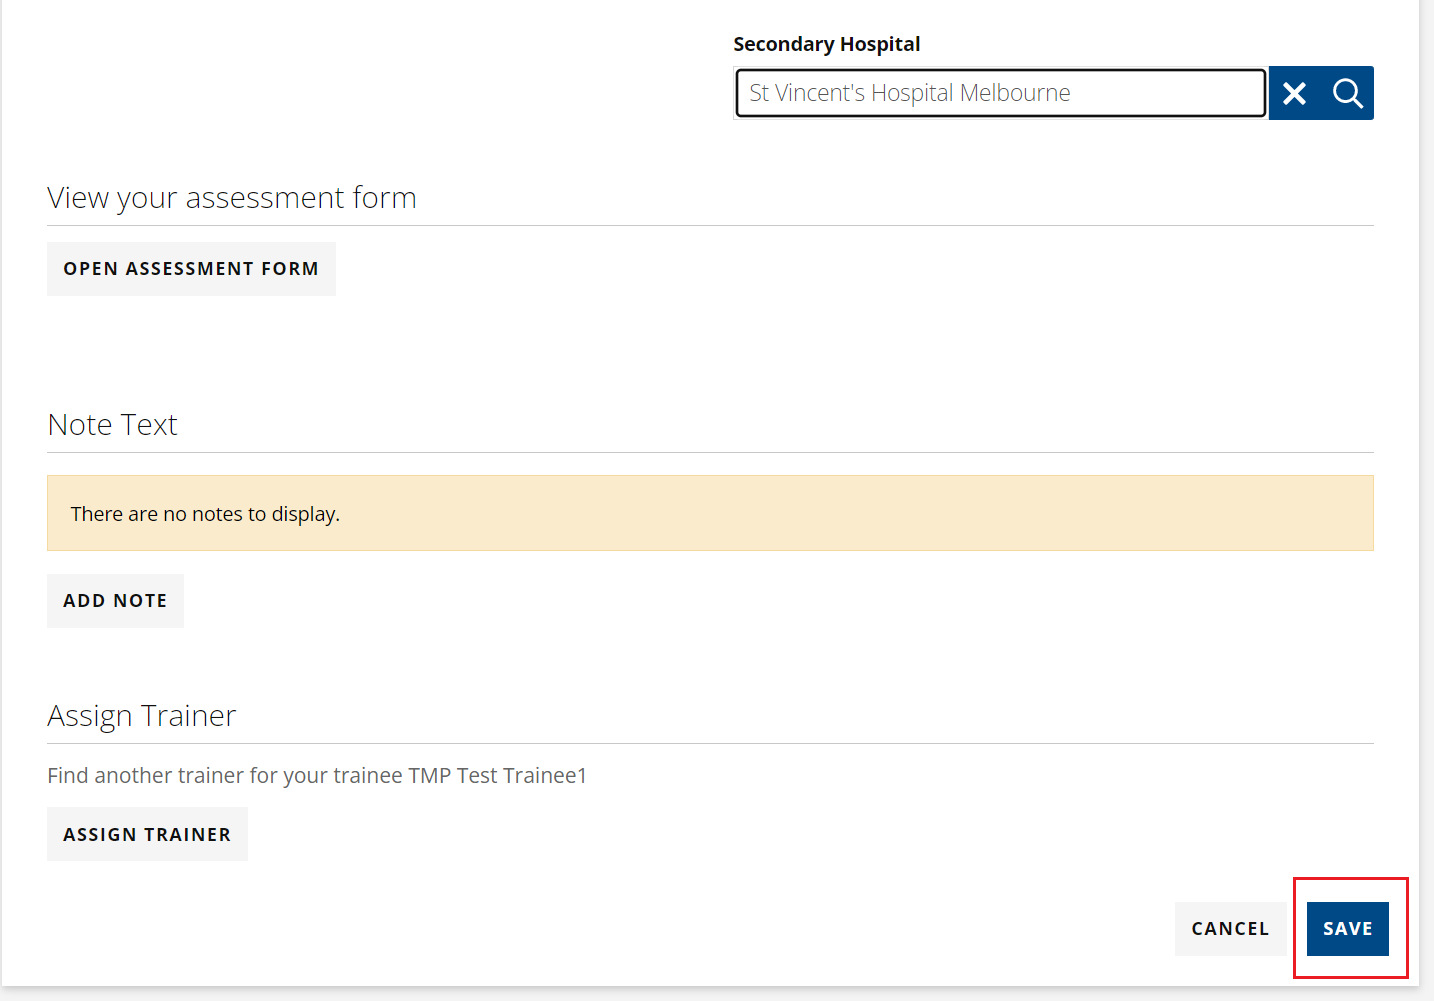Click the trainee name TMP Test Trainee1

pos(498,776)
